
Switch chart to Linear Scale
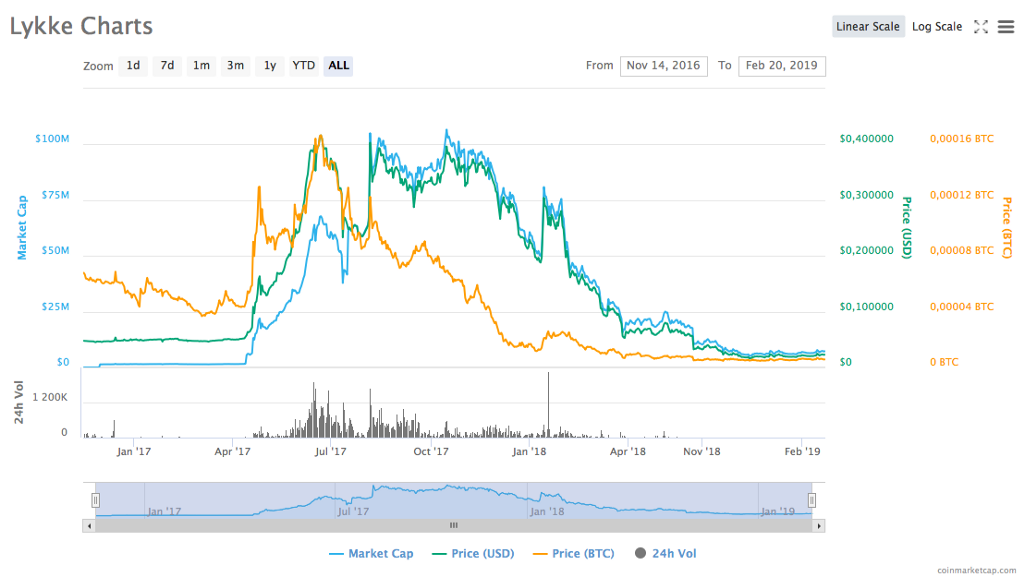[x=868, y=27]
